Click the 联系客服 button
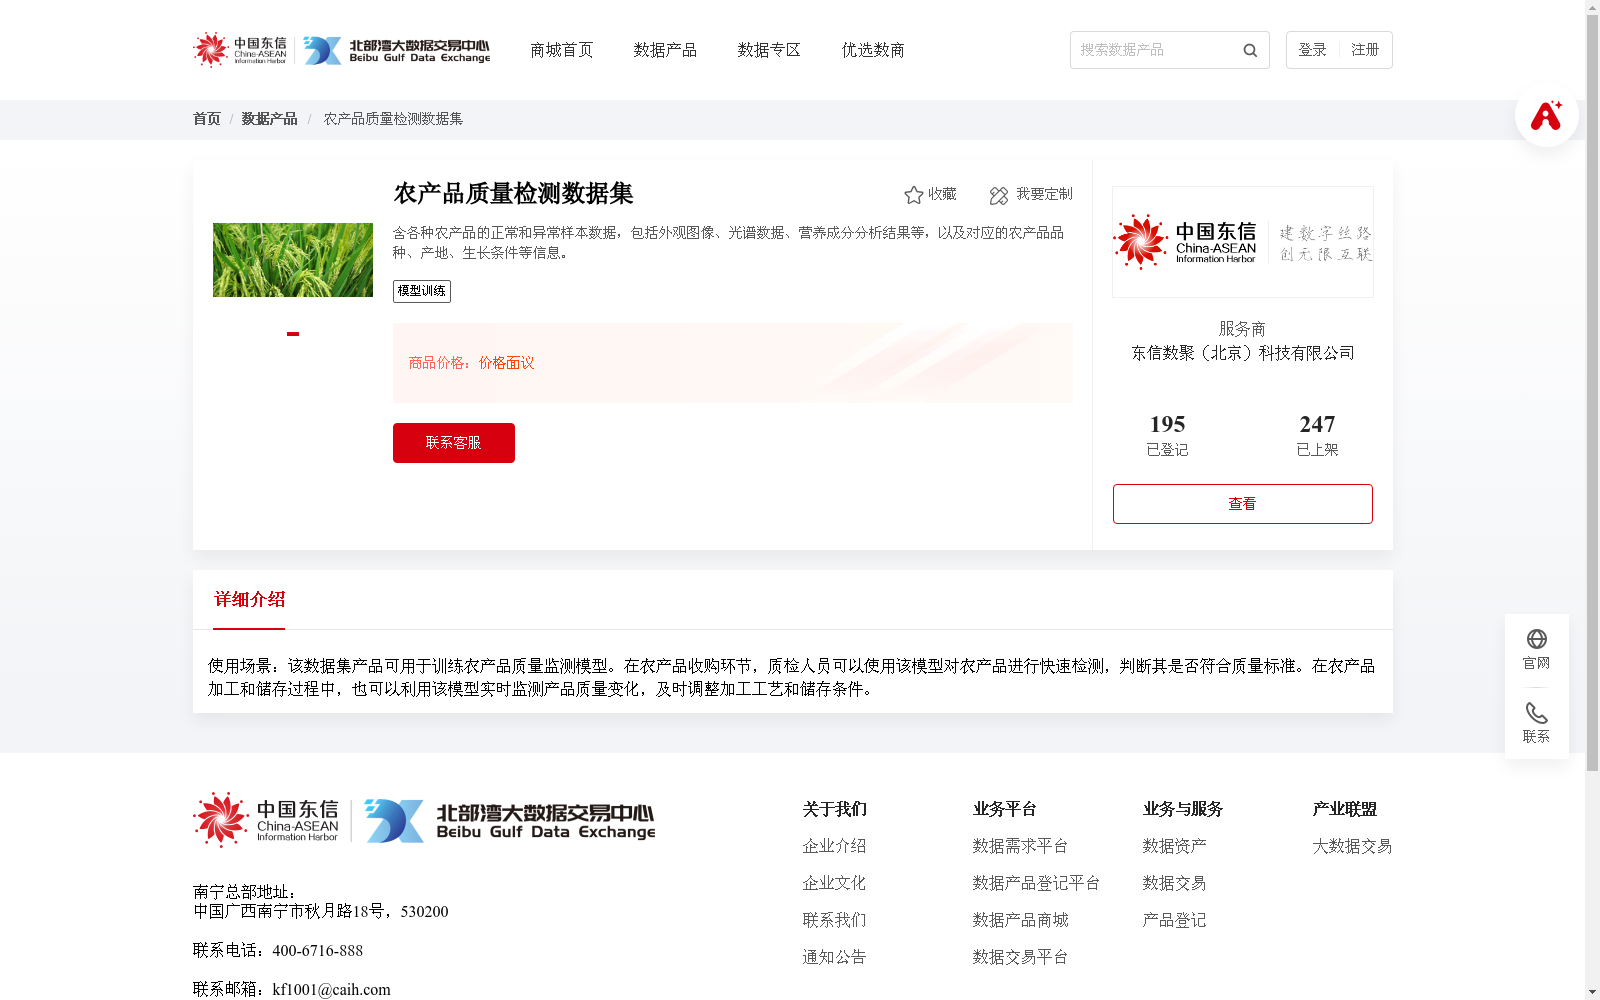The image size is (1600, 1000). (x=454, y=443)
